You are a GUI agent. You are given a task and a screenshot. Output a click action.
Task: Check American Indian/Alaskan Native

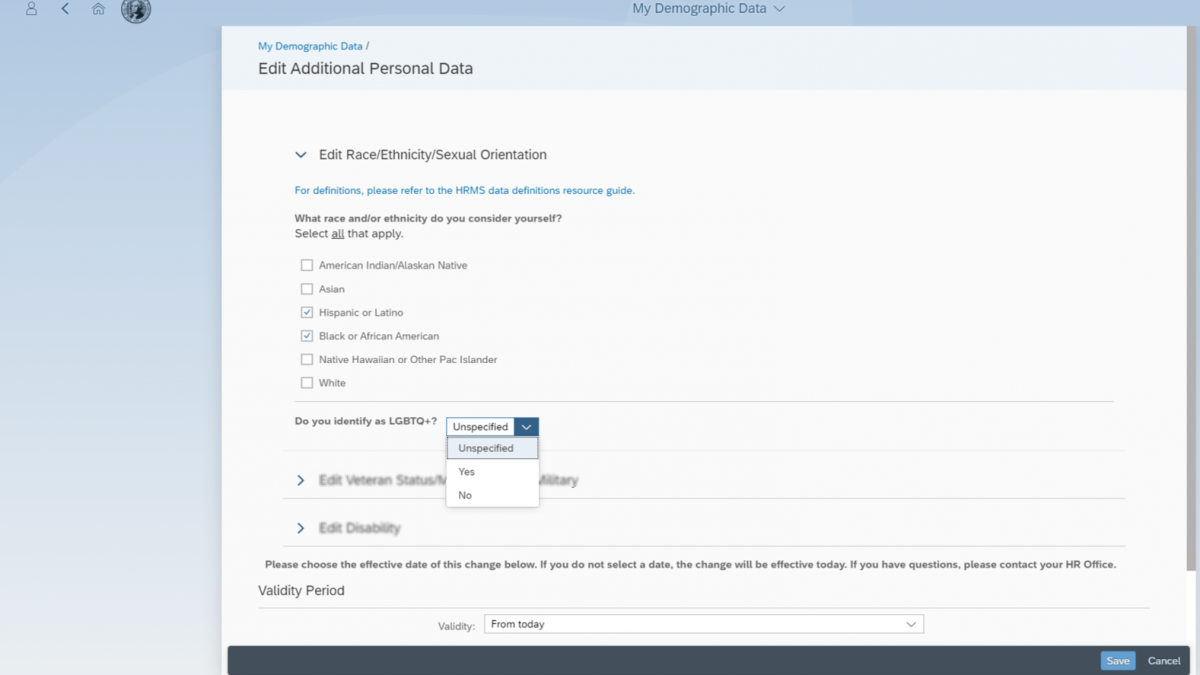point(307,265)
